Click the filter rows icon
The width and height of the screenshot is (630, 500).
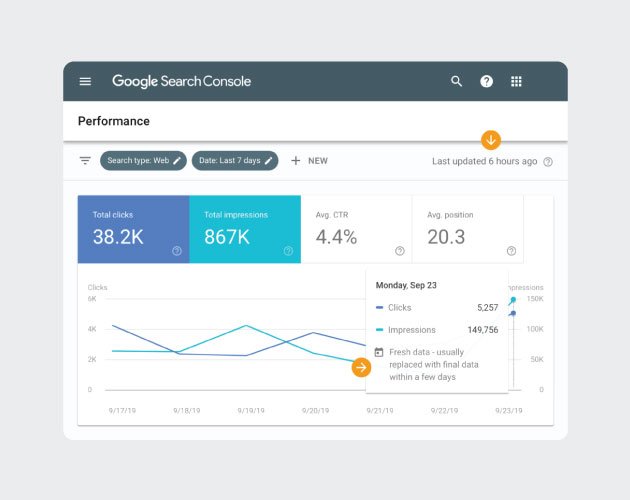pos(85,161)
